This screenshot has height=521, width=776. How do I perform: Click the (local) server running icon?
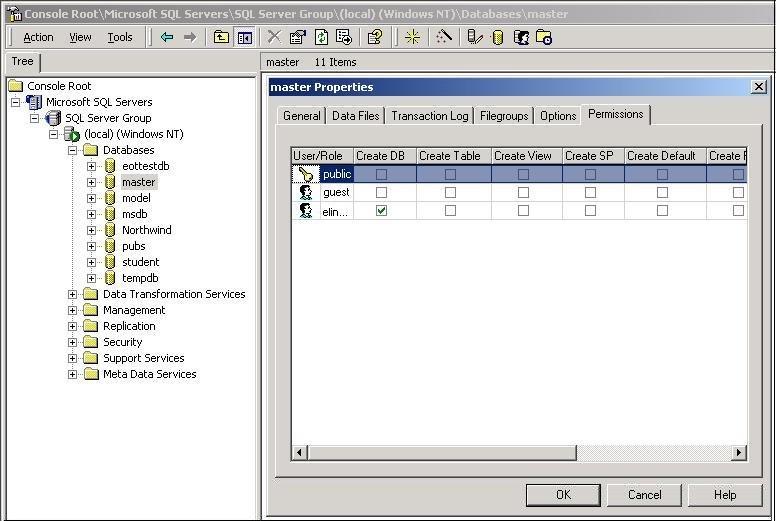(72, 134)
